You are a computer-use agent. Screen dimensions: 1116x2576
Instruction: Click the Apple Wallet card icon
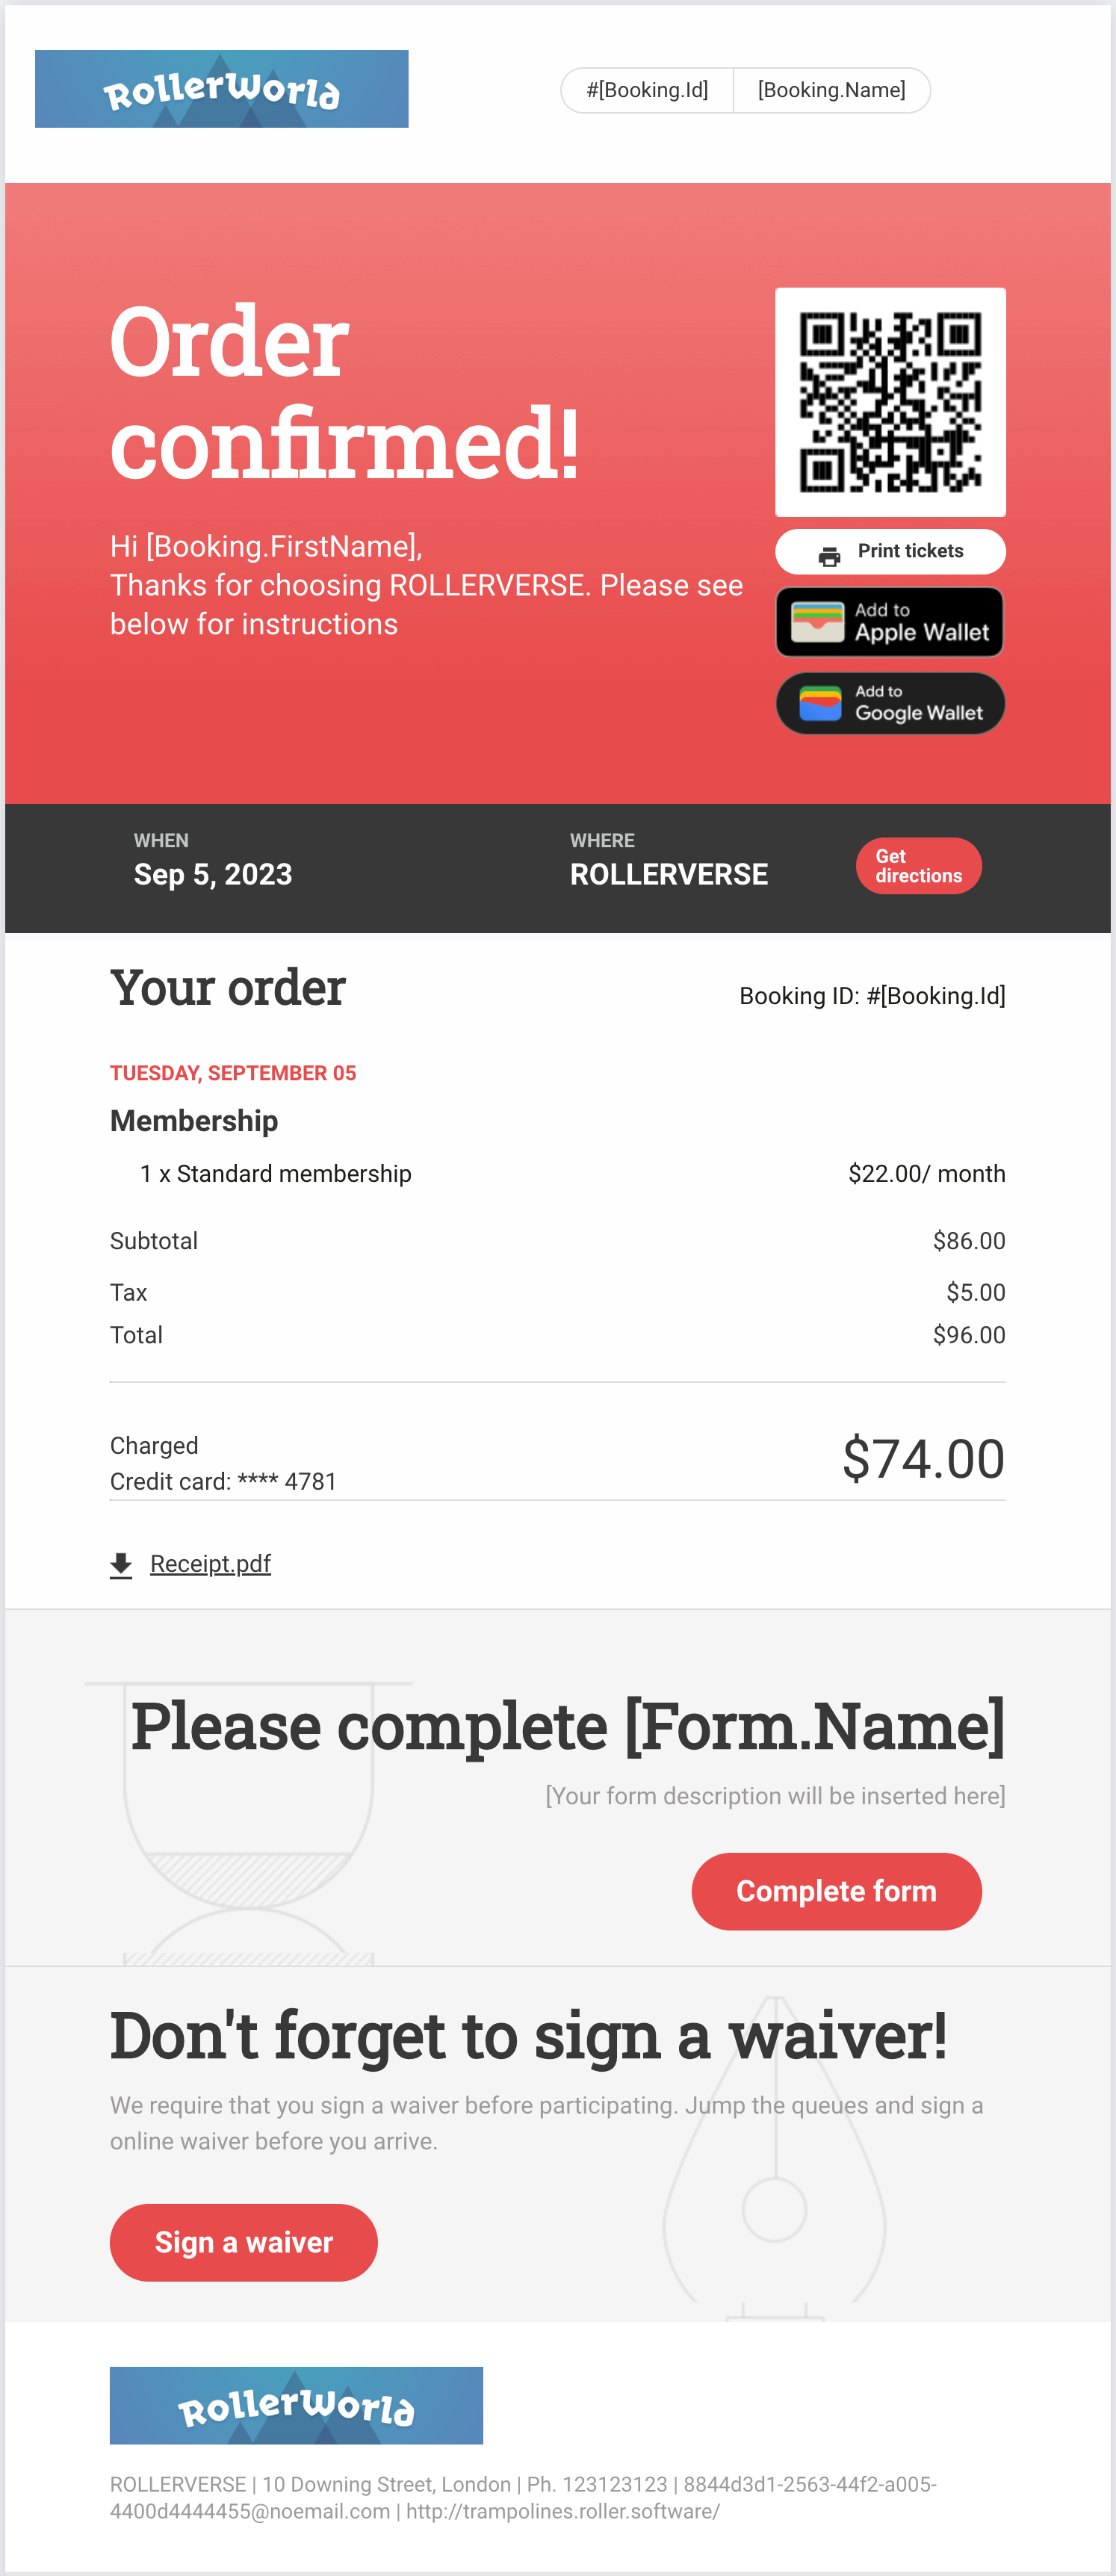[817, 622]
